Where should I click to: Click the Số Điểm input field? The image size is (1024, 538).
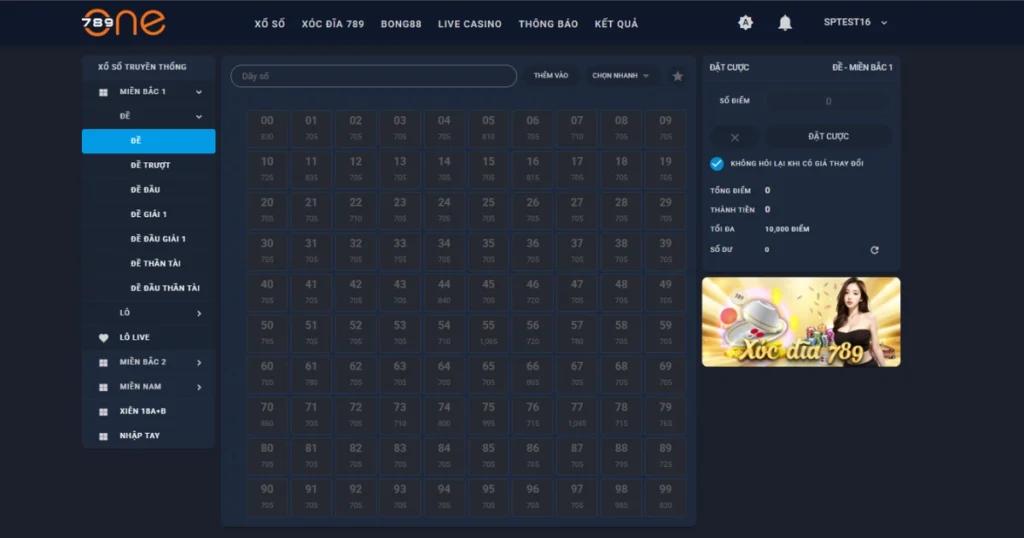point(828,101)
